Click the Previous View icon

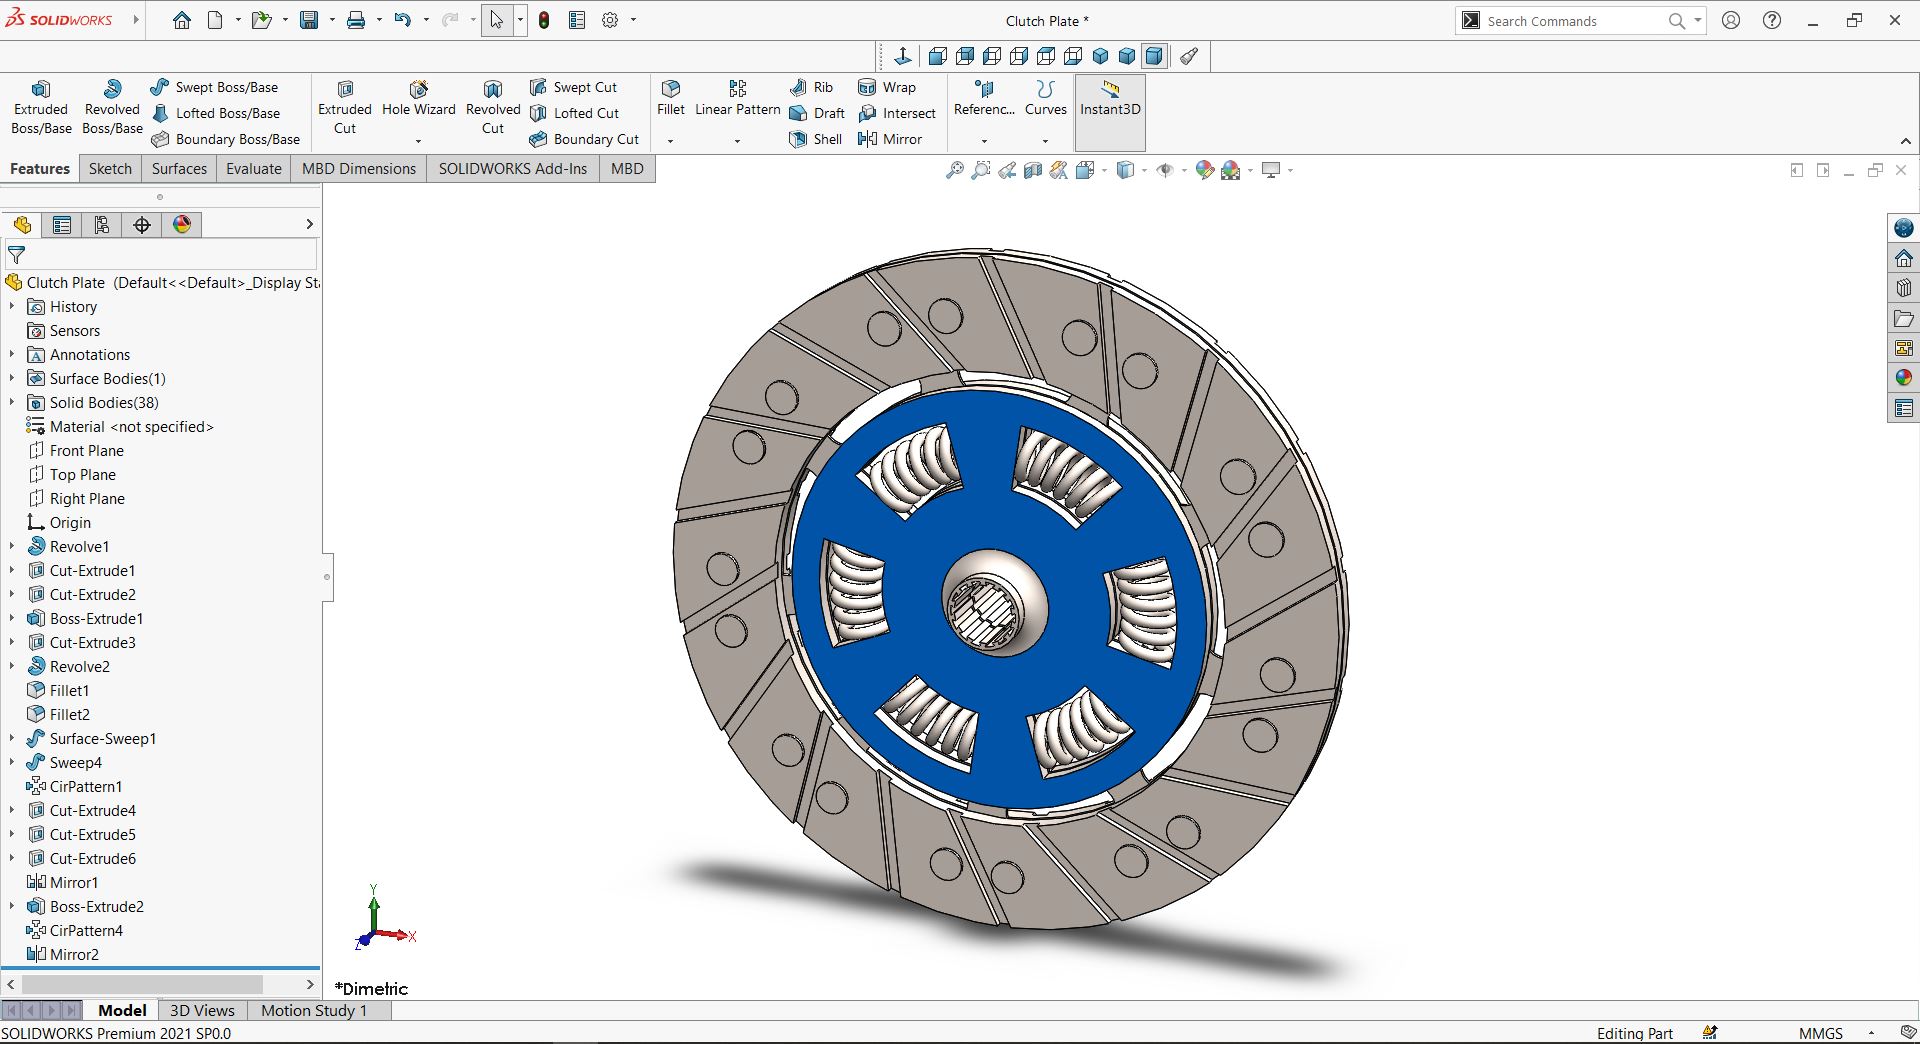click(x=1007, y=170)
